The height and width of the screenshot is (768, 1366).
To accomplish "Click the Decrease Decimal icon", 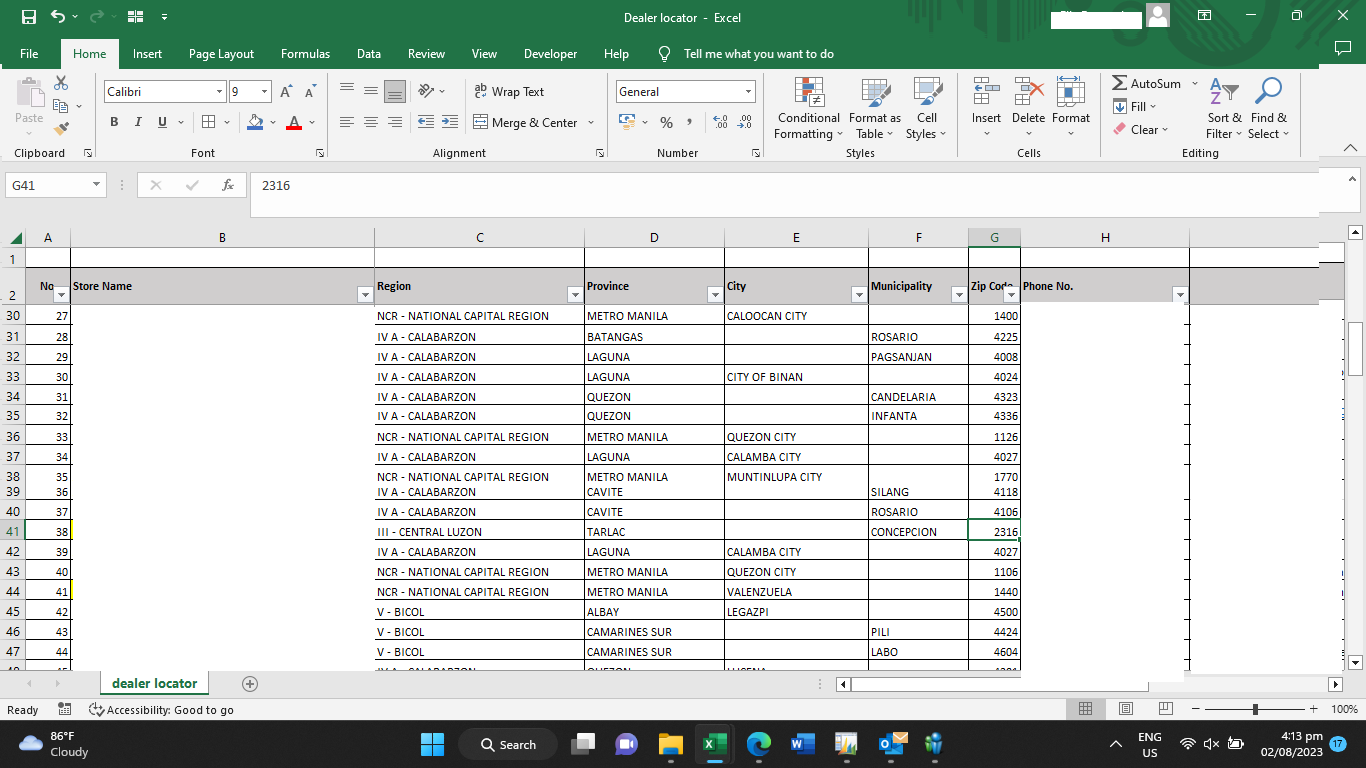I will 745,122.
